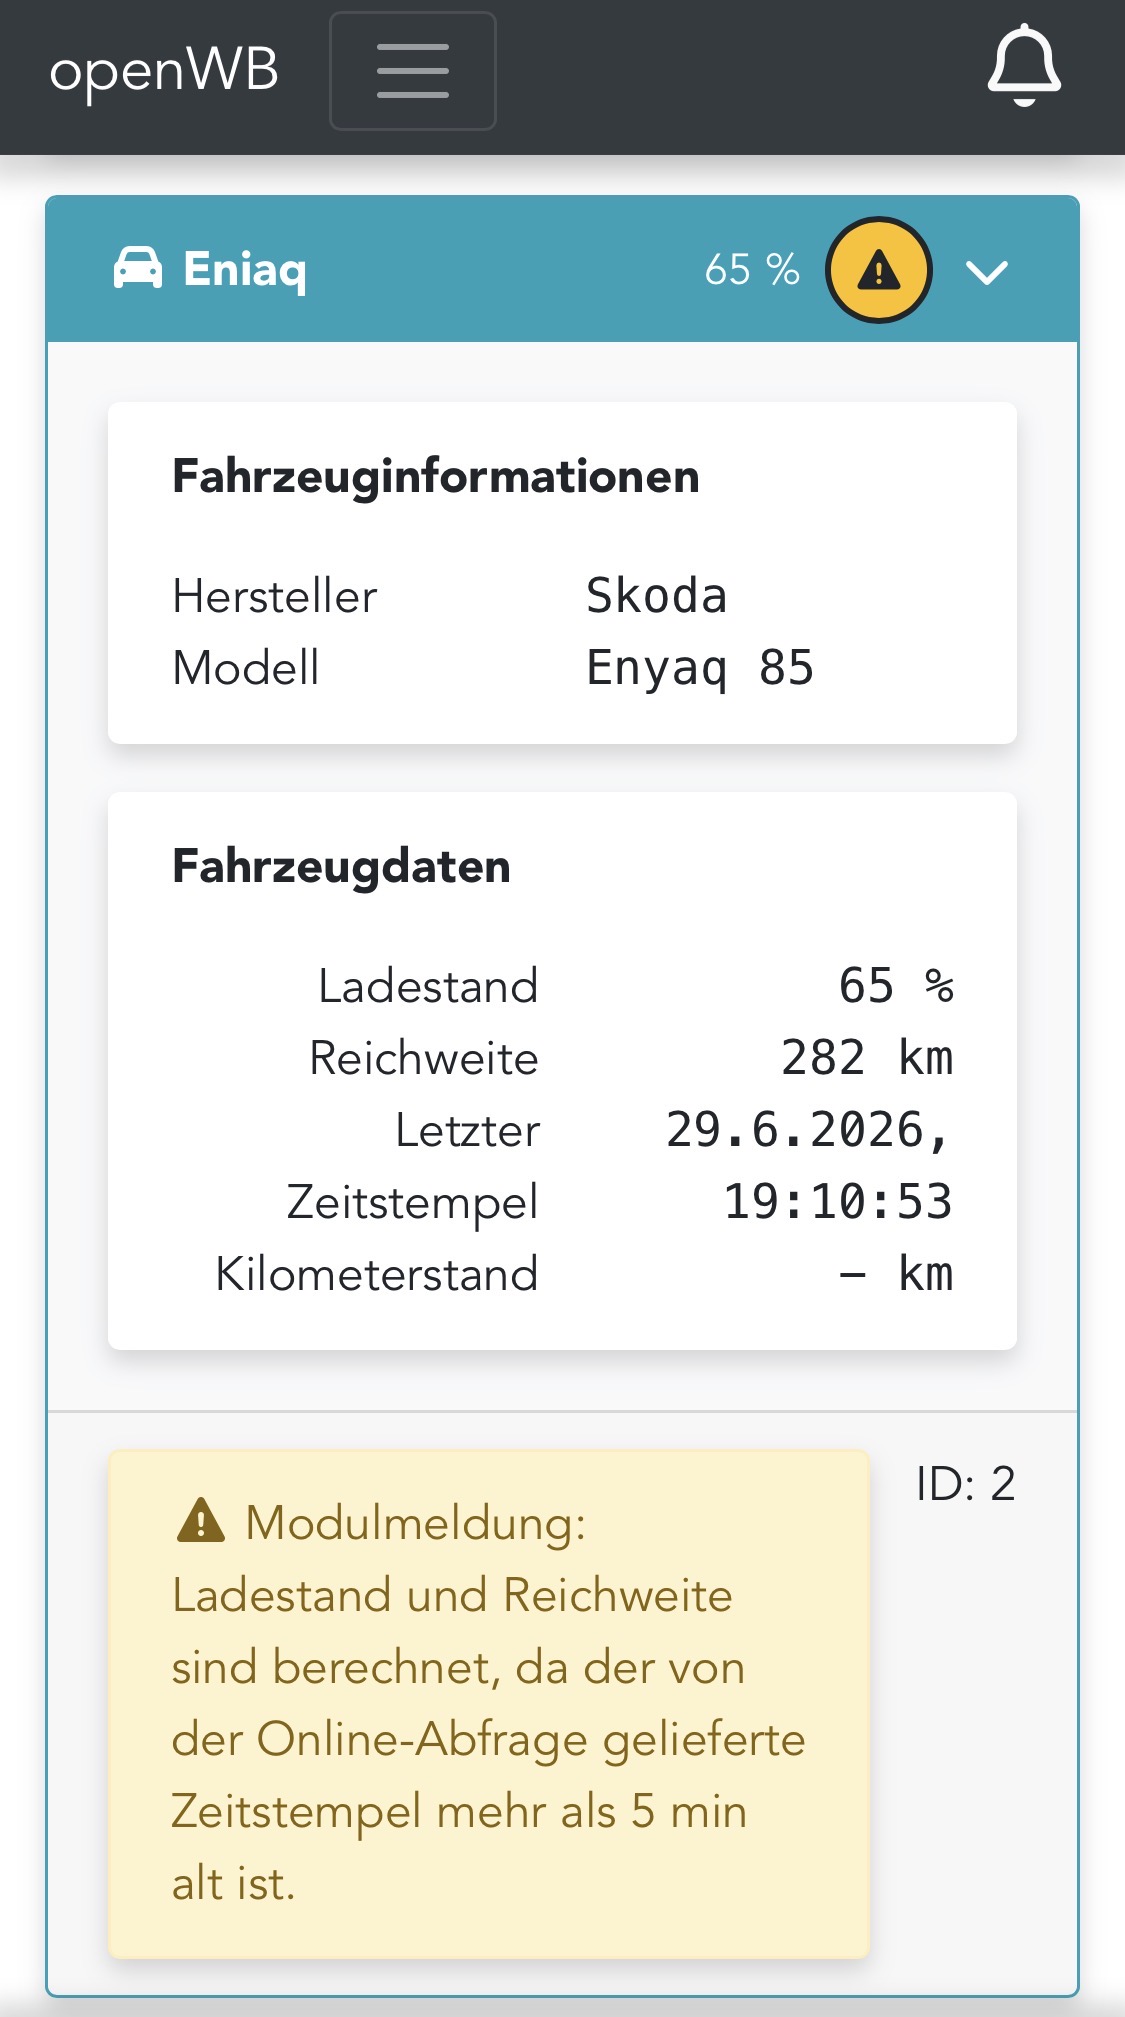Select the Kilometerstand label
1125x2017 pixels.
pyautogui.click(x=377, y=1274)
